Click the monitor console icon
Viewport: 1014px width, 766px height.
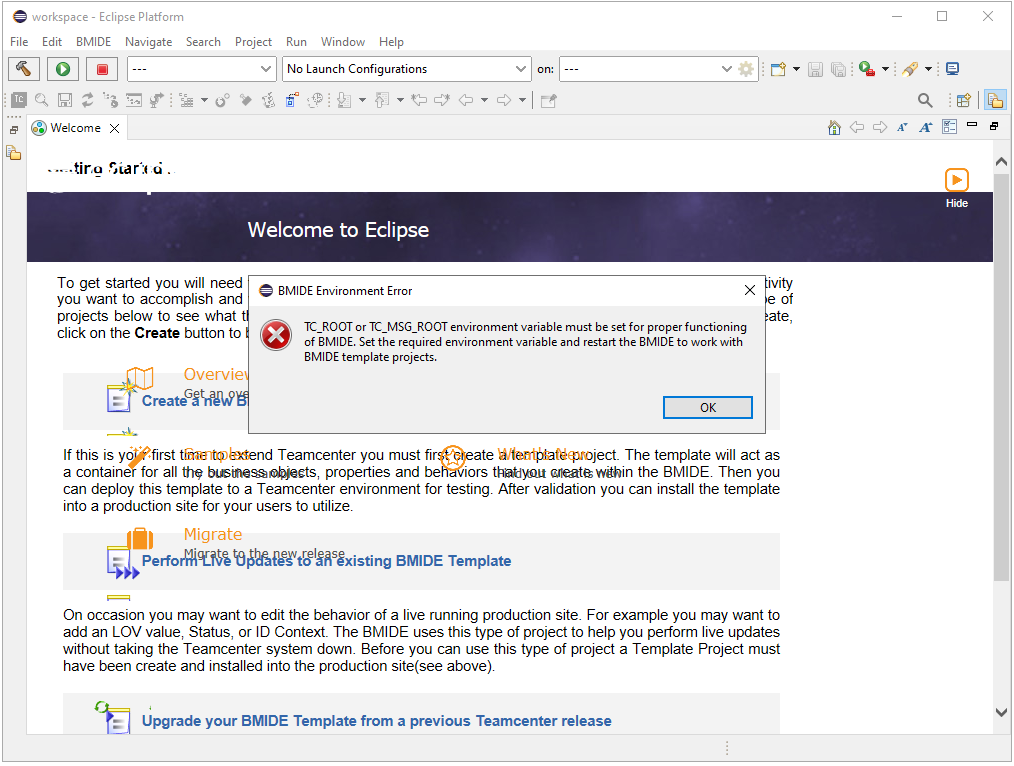click(952, 69)
